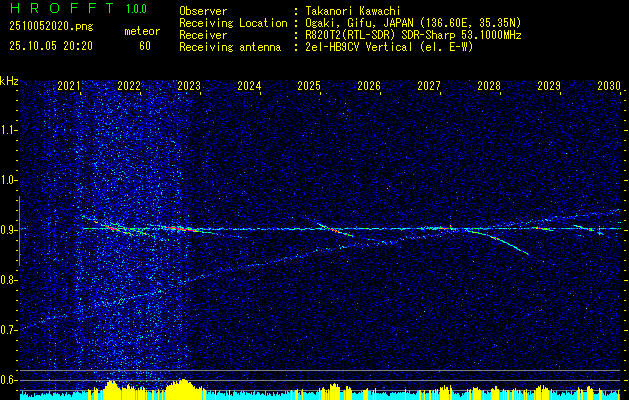Click the version number 1.0.0

click(136, 9)
